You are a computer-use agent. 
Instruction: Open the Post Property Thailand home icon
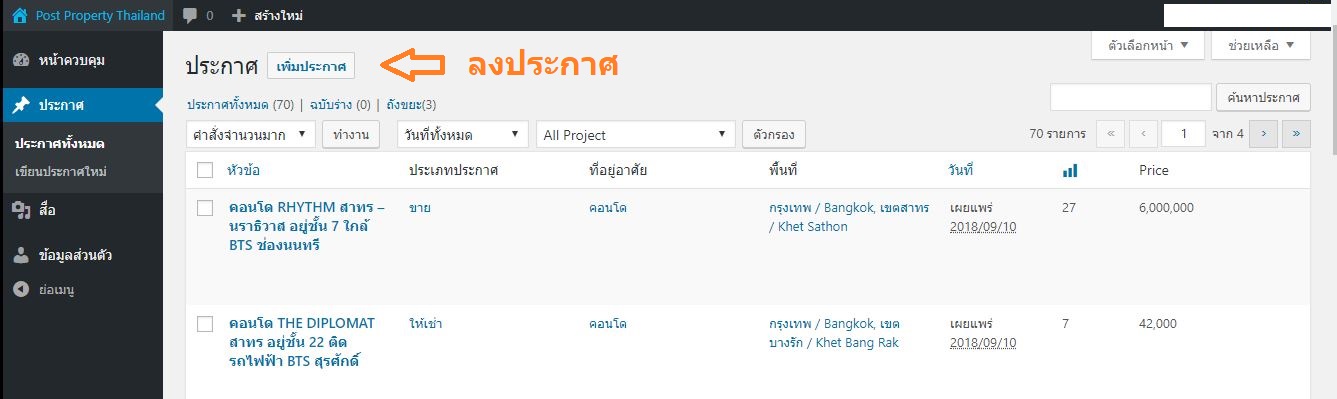coord(20,15)
